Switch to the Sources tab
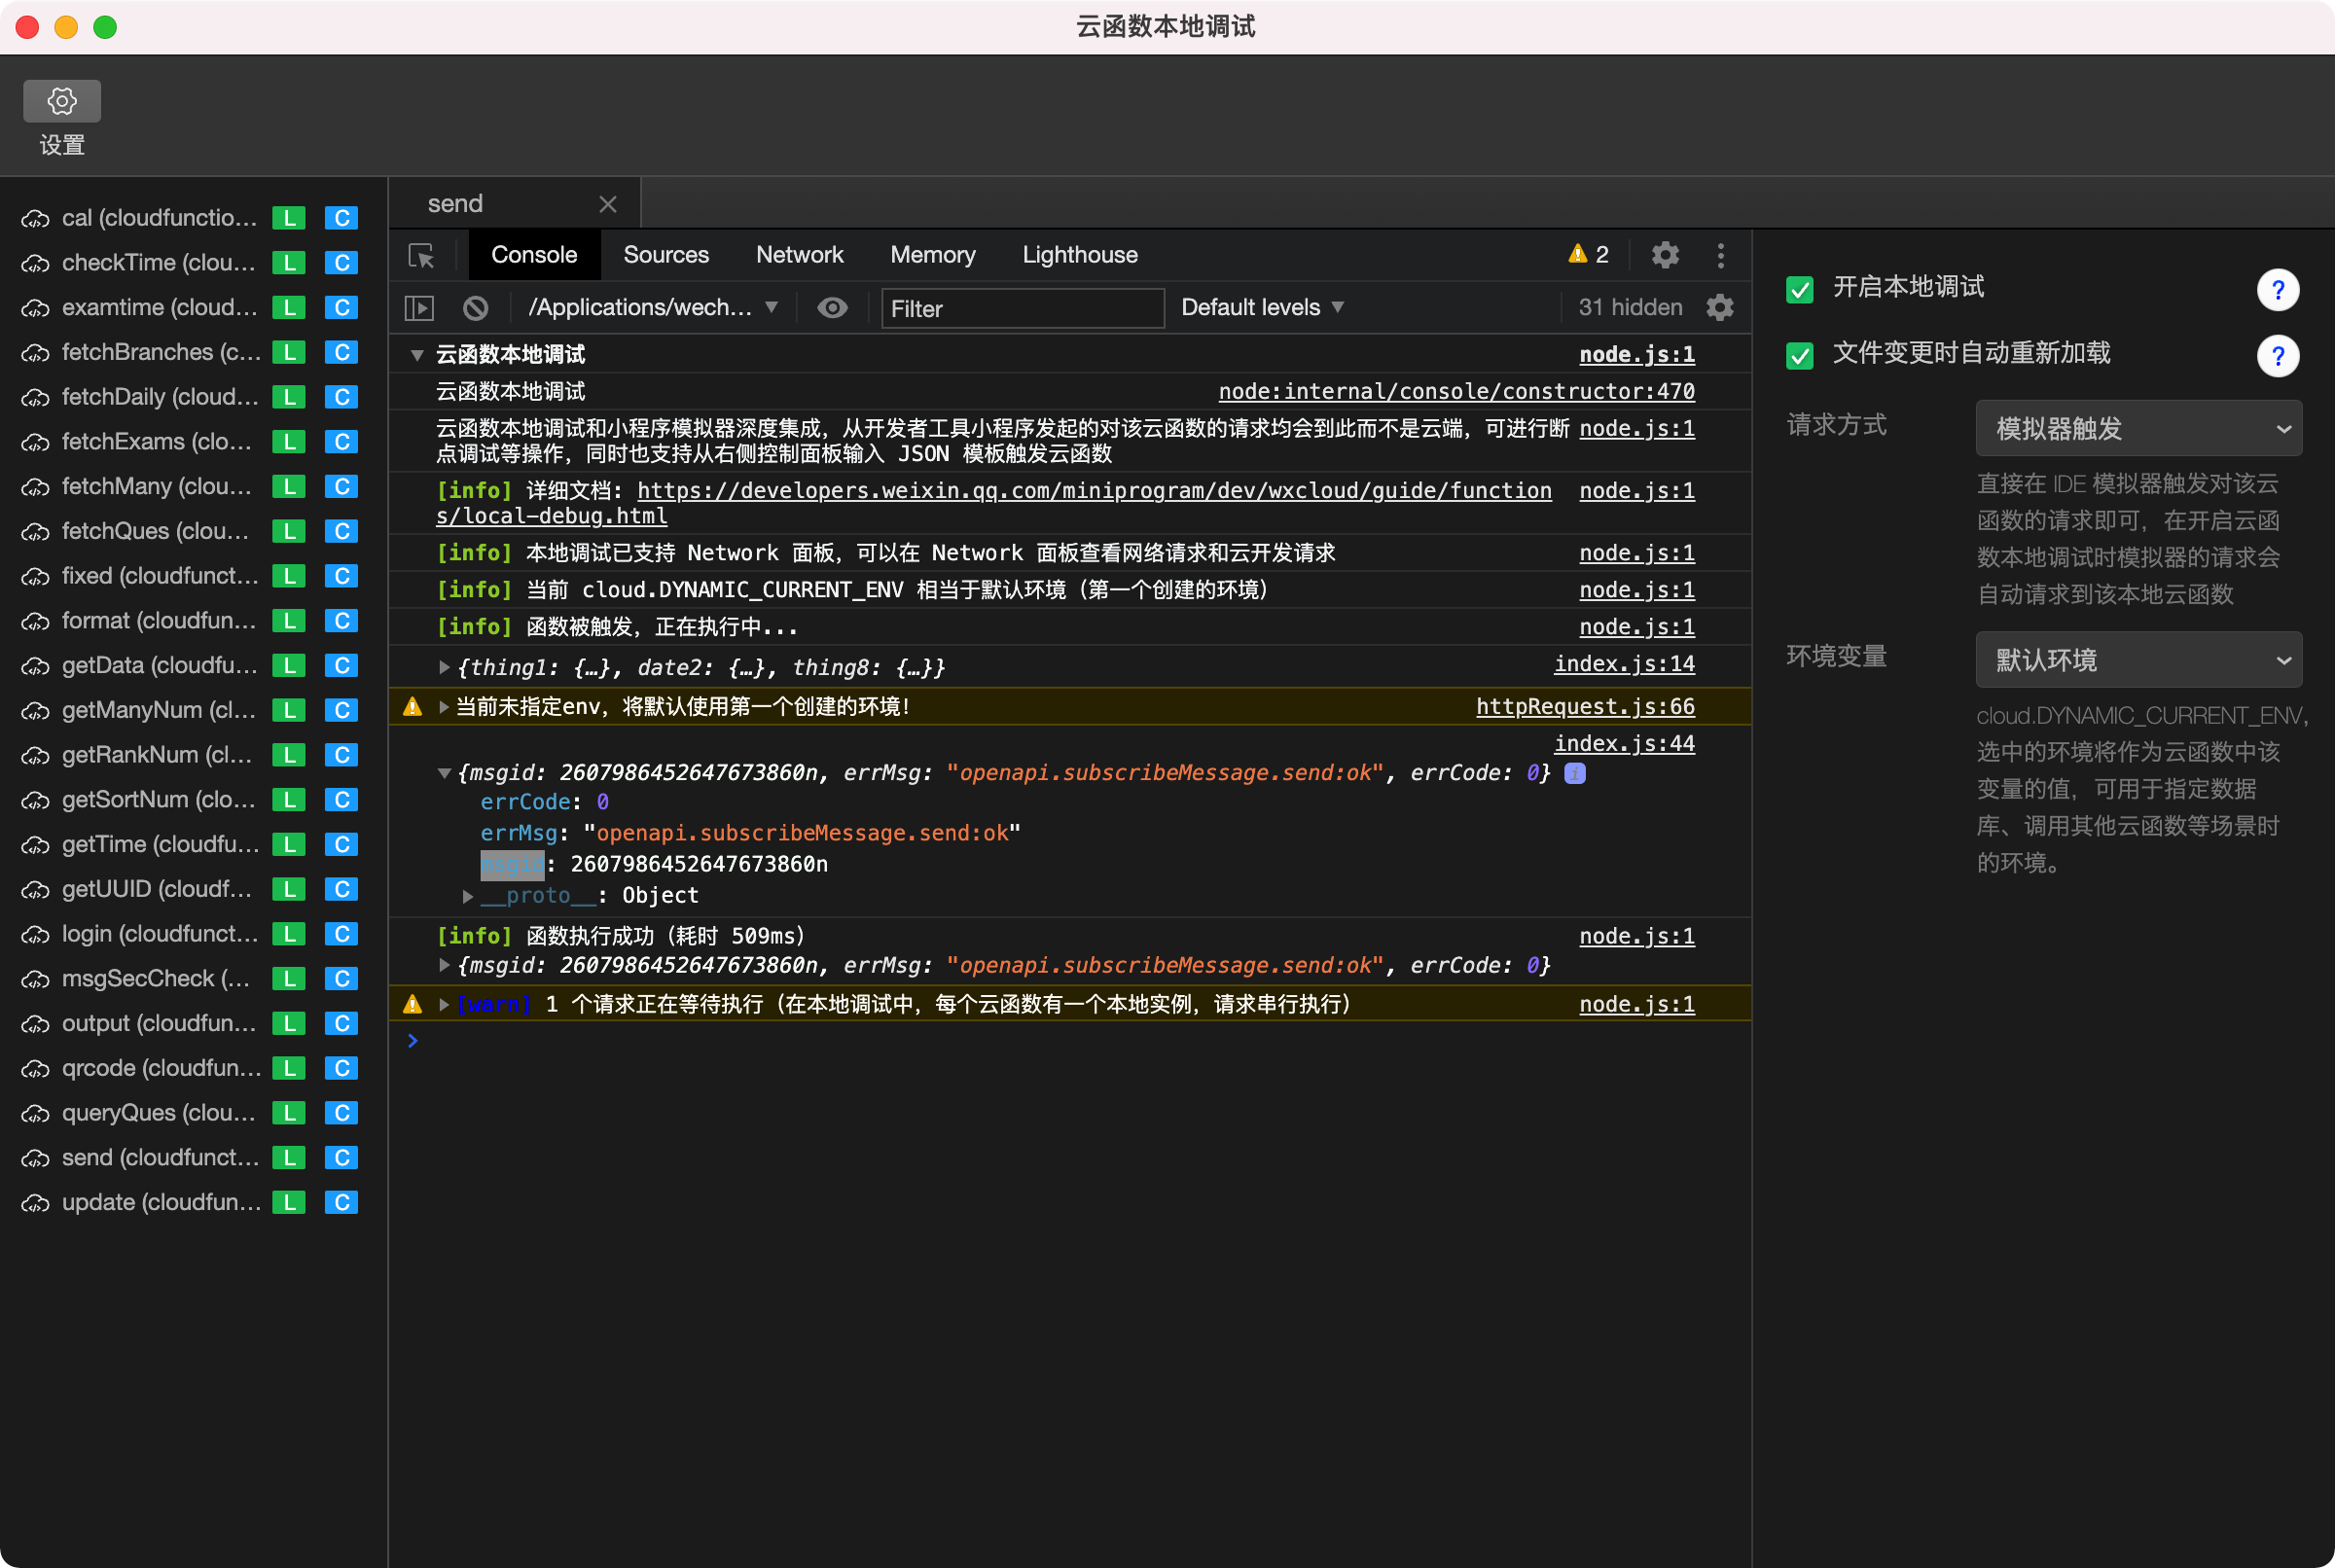This screenshot has width=2335, height=1568. click(666, 255)
